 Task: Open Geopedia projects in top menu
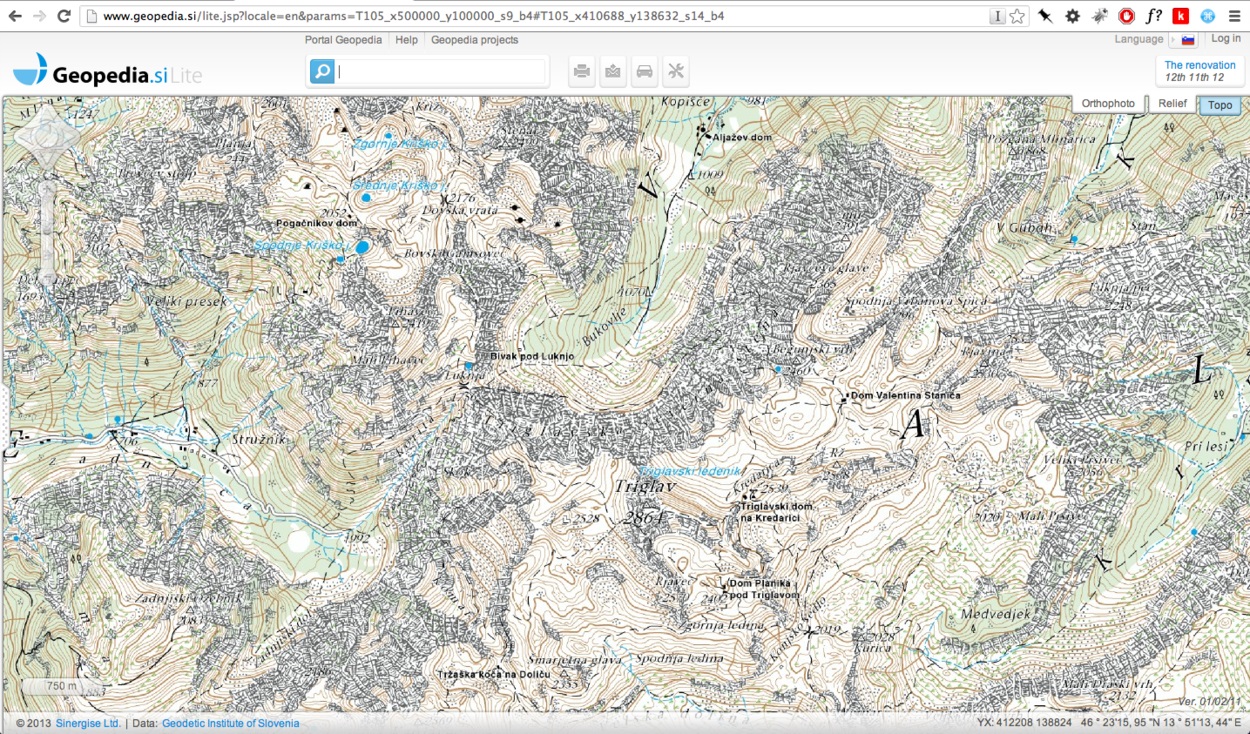[x=474, y=40]
